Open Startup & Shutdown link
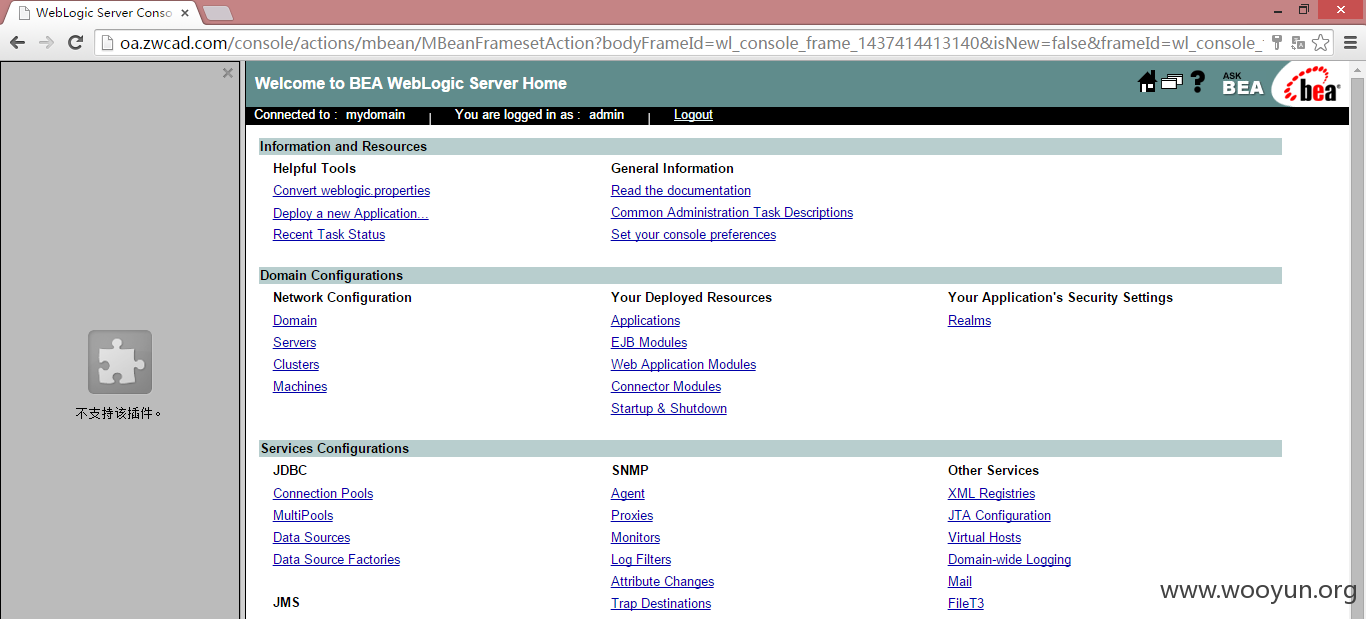Image resolution: width=1366 pixels, height=619 pixels. pyautogui.click(x=669, y=408)
